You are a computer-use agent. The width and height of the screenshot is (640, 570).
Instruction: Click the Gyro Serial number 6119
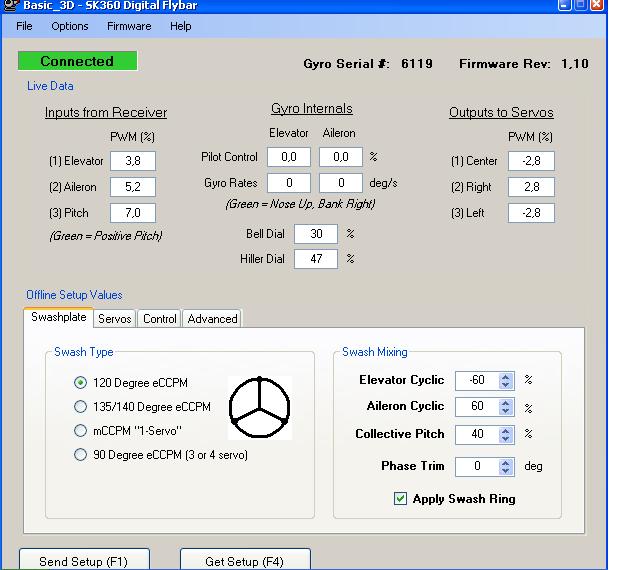click(x=417, y=64)
